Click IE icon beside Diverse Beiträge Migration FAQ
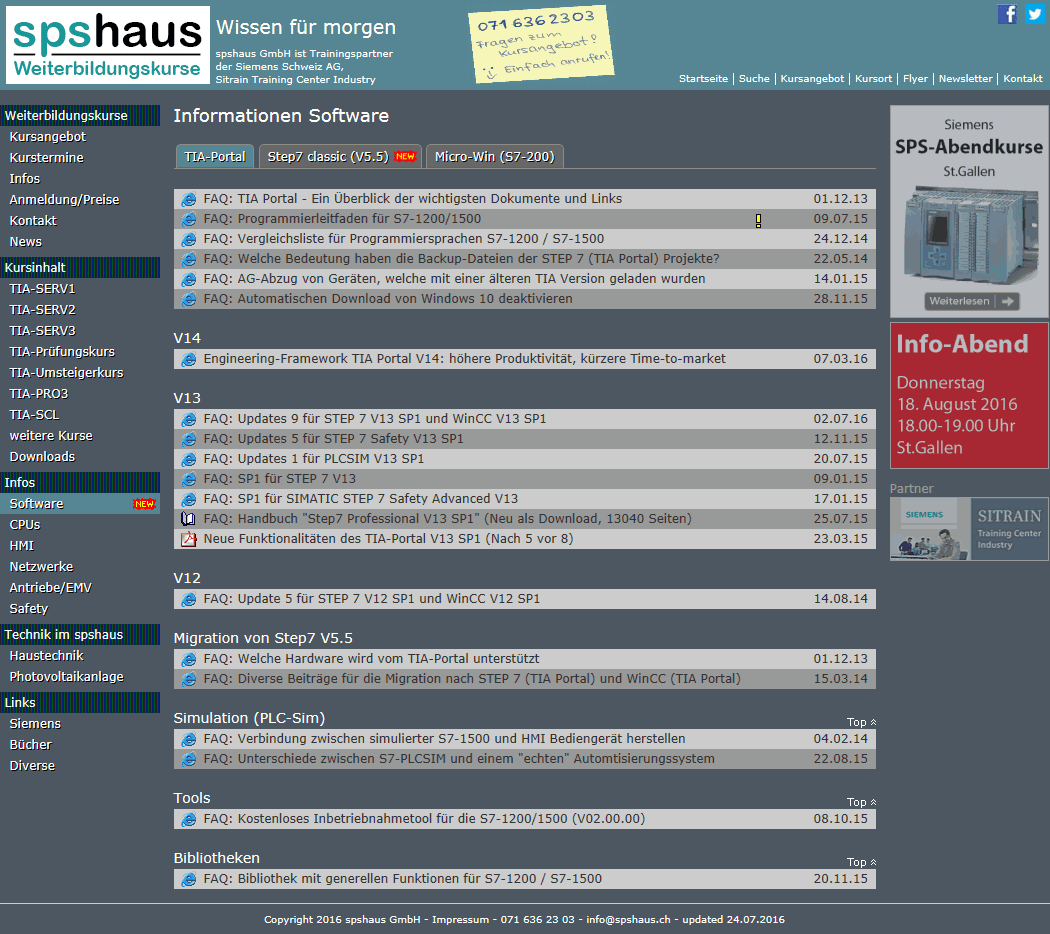The width and height of the screenshot is (1050, 934). [189, 680]
